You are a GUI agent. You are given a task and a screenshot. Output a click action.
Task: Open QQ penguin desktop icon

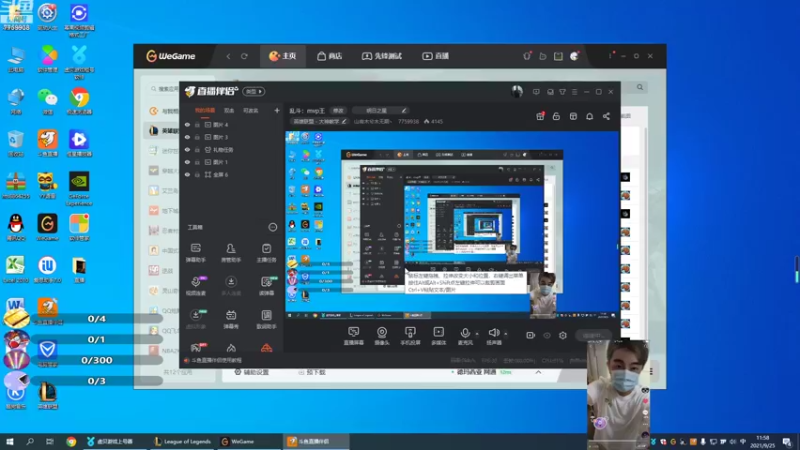pyautogui.click(x=16, y=227)
